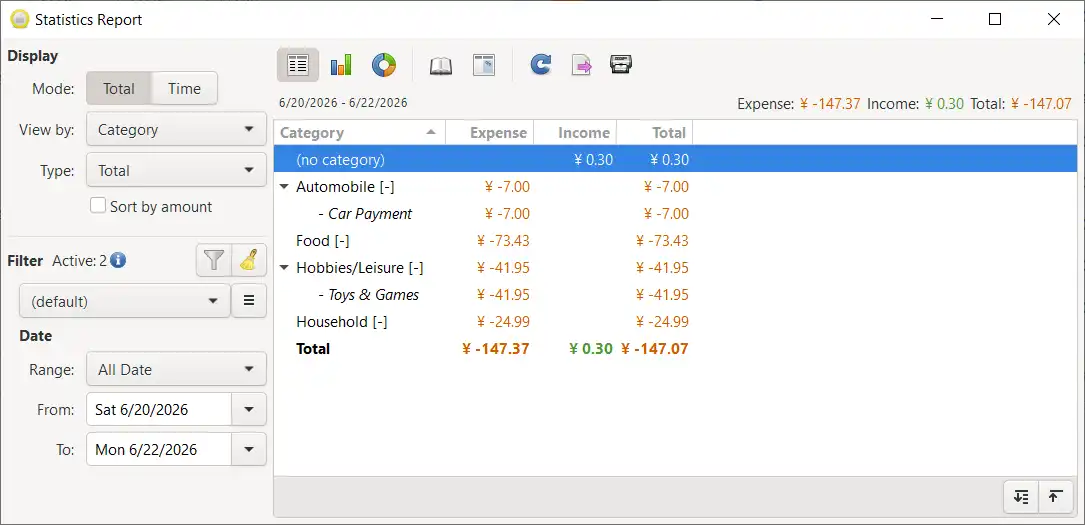This screenshot has width=1085, height=525.
Task: Collapse the Automobile category row
Action: point(284,187)
